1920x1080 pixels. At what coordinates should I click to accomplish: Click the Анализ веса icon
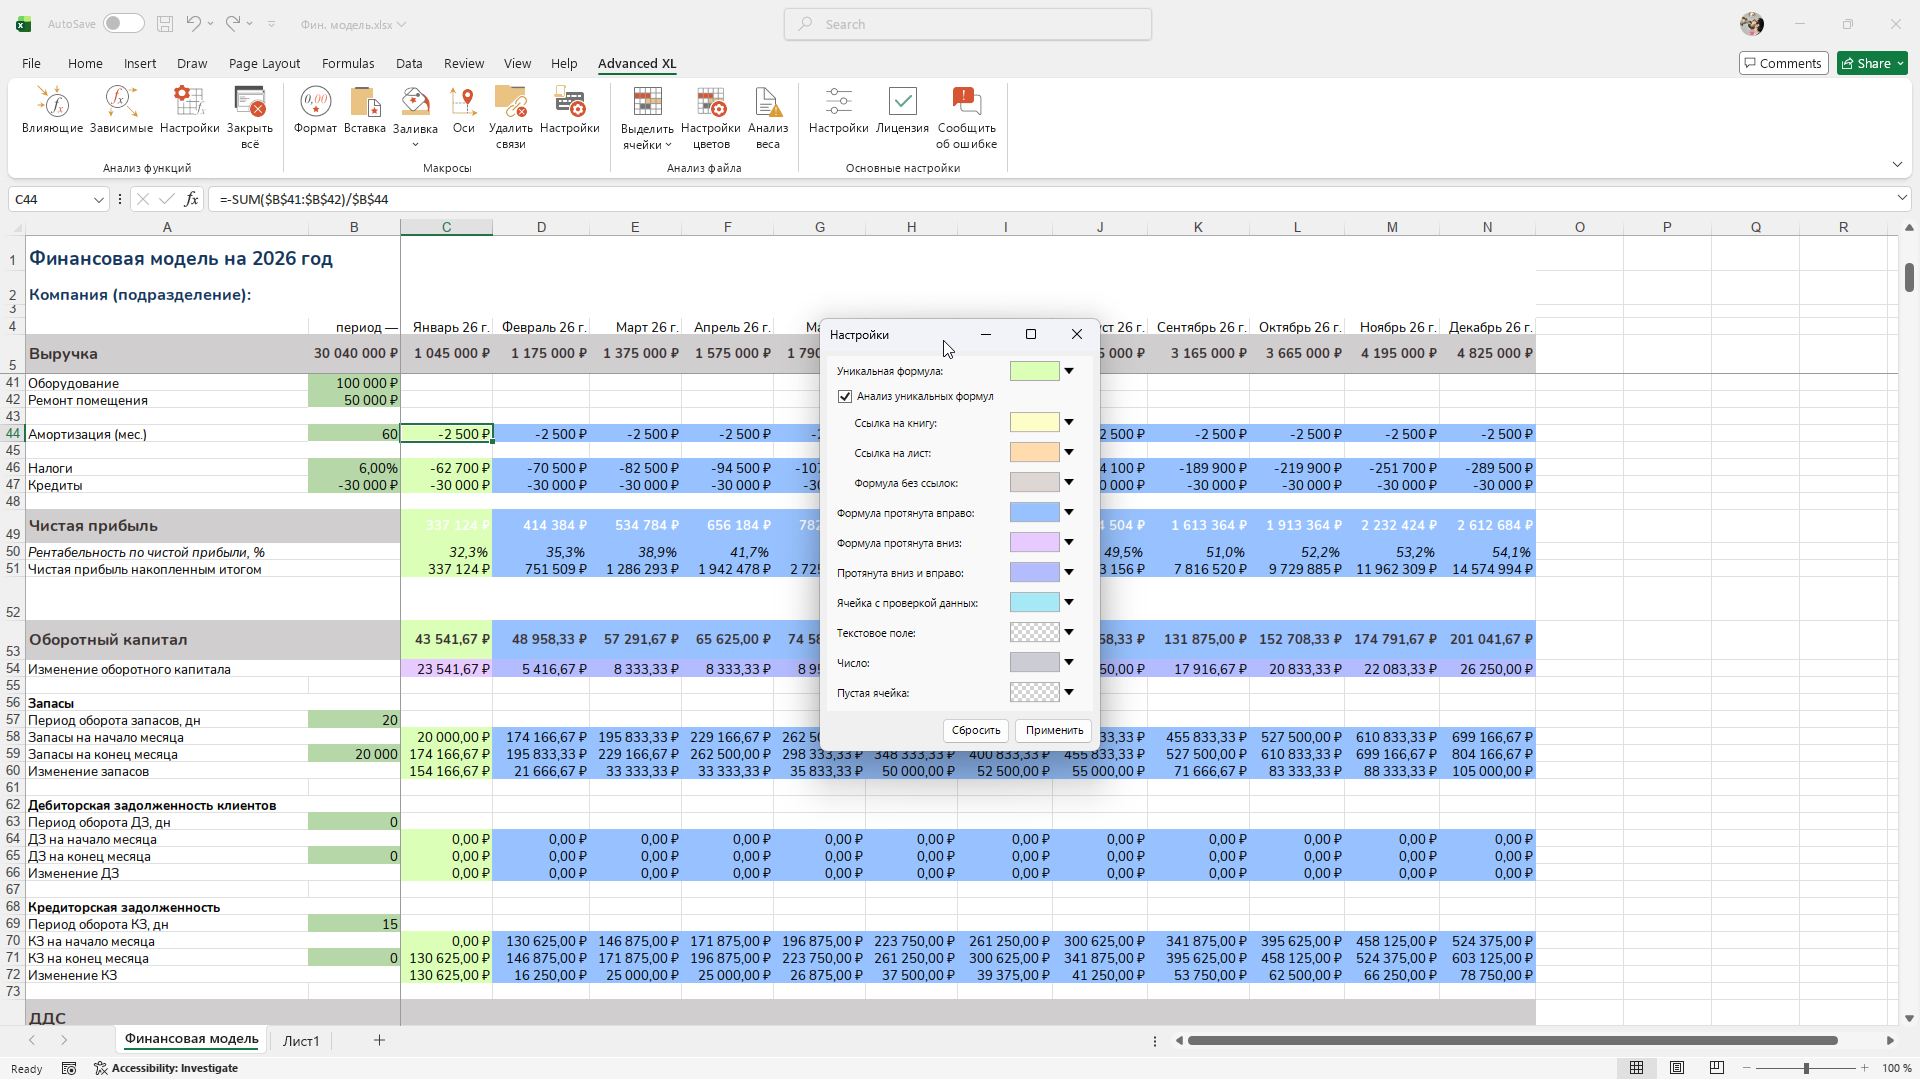coord(767,102)
